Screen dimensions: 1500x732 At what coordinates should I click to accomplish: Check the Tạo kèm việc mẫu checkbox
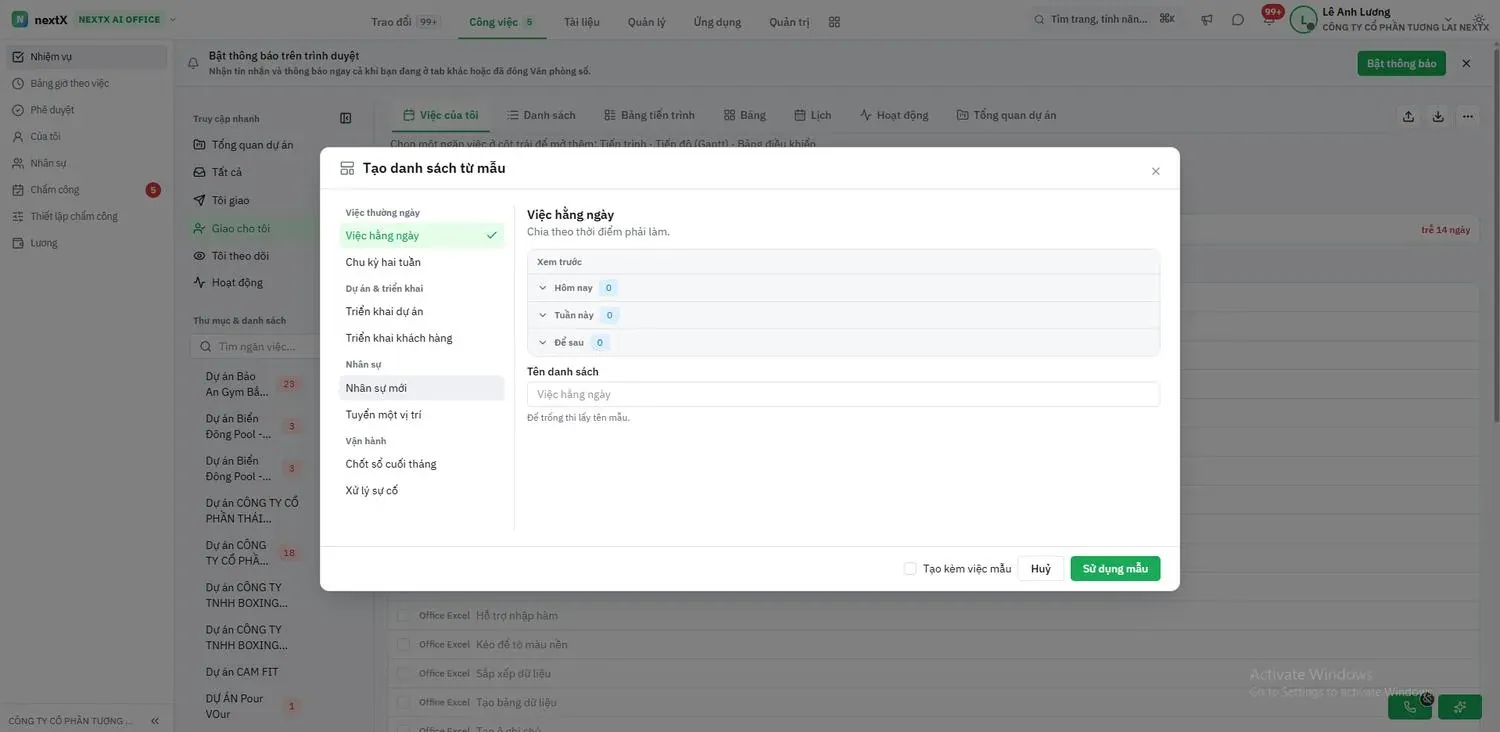(910, 568)
